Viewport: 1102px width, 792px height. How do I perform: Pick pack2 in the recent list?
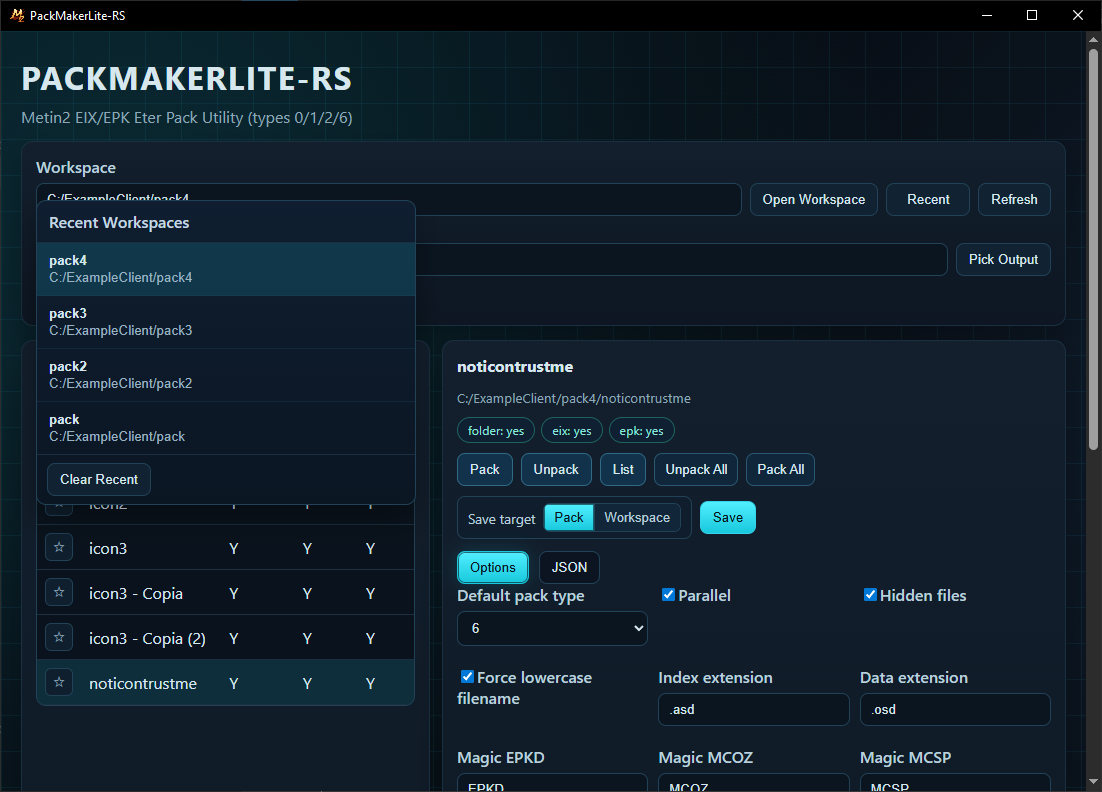tap(226, 375)
